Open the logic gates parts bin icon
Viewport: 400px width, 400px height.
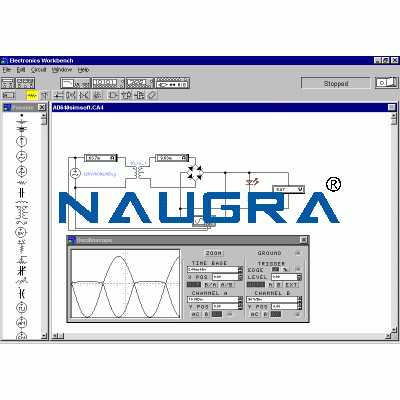click(113, 95)
